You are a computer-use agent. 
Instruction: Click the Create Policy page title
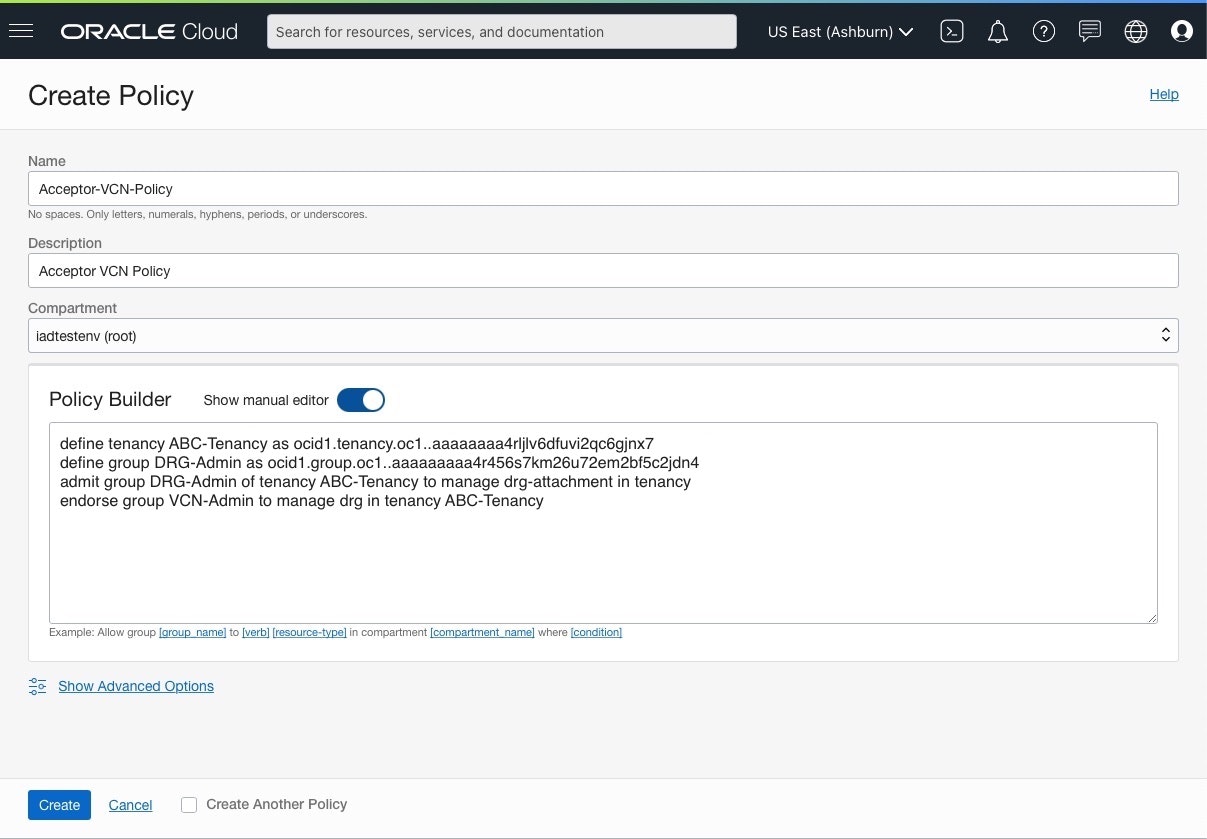[x=111, y=95]
